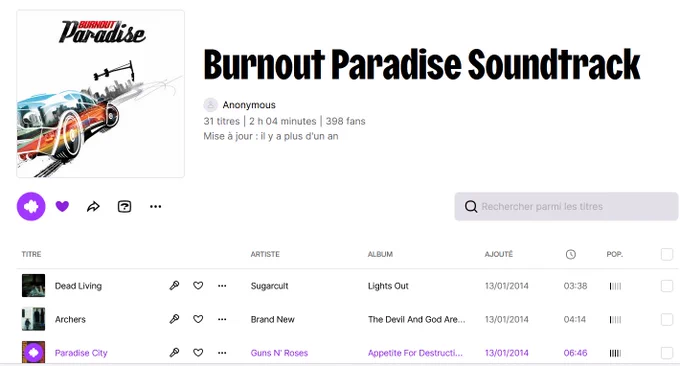Click the track title 'Dead Living'
680x366 pixels.
point(78,286)
